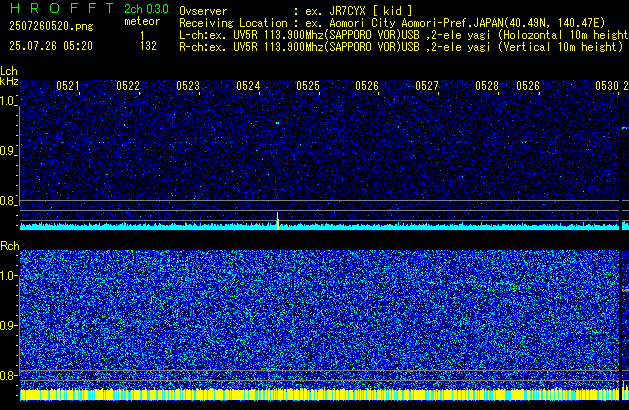Viewport: 629px width, 410px height.
Task: Click the 'meteor' label
Action: tap(142, 21)
